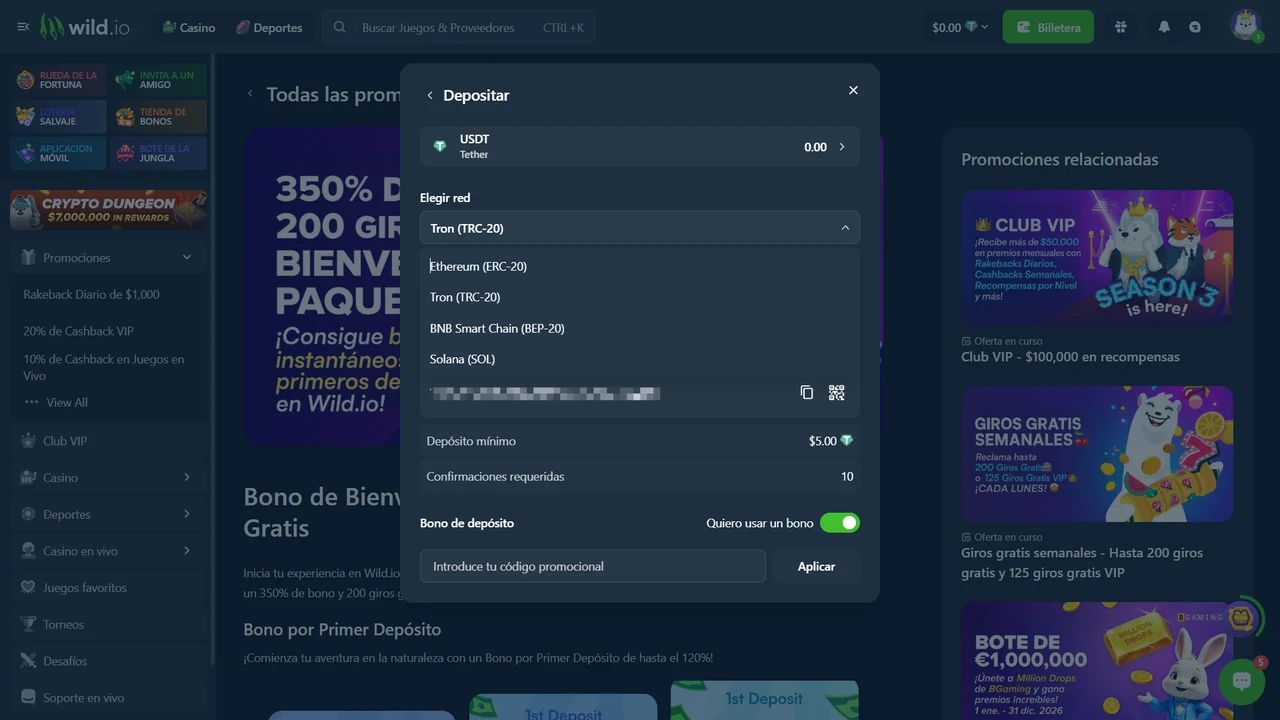Show the deposit QR code
1280x720 pixels.
pos(837,393)
